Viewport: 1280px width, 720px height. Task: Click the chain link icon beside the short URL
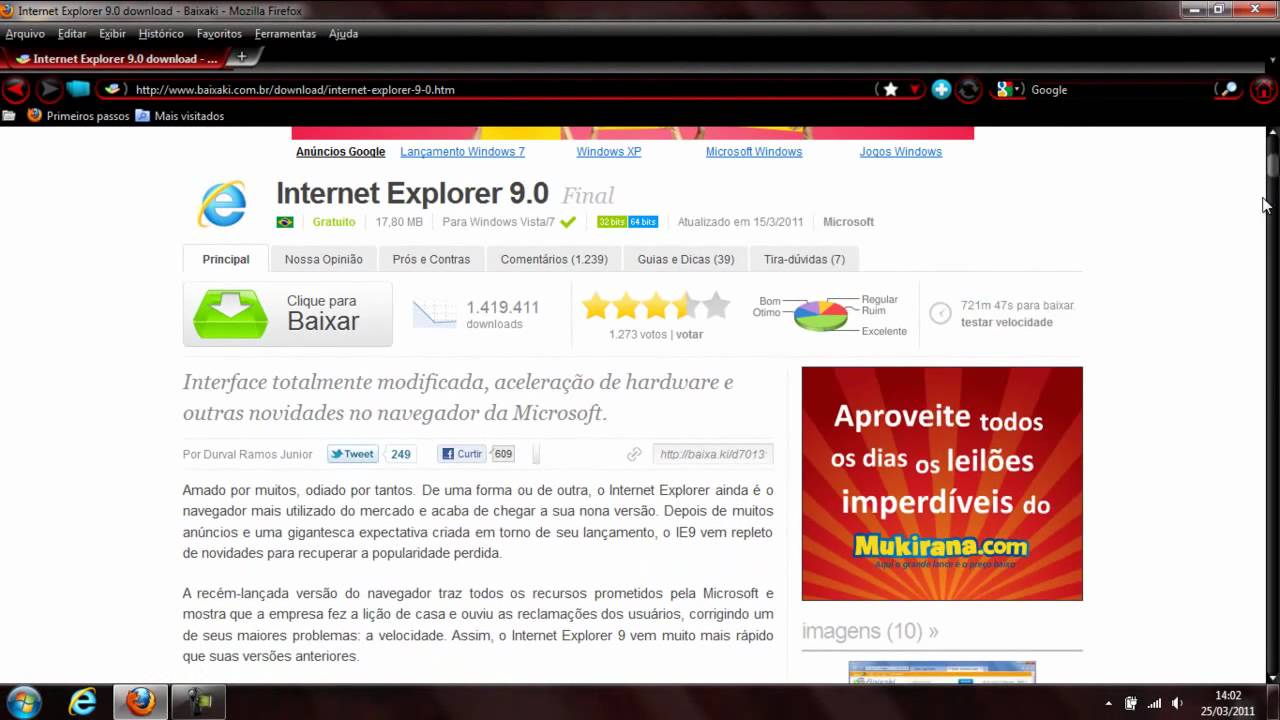click(634, 454)
